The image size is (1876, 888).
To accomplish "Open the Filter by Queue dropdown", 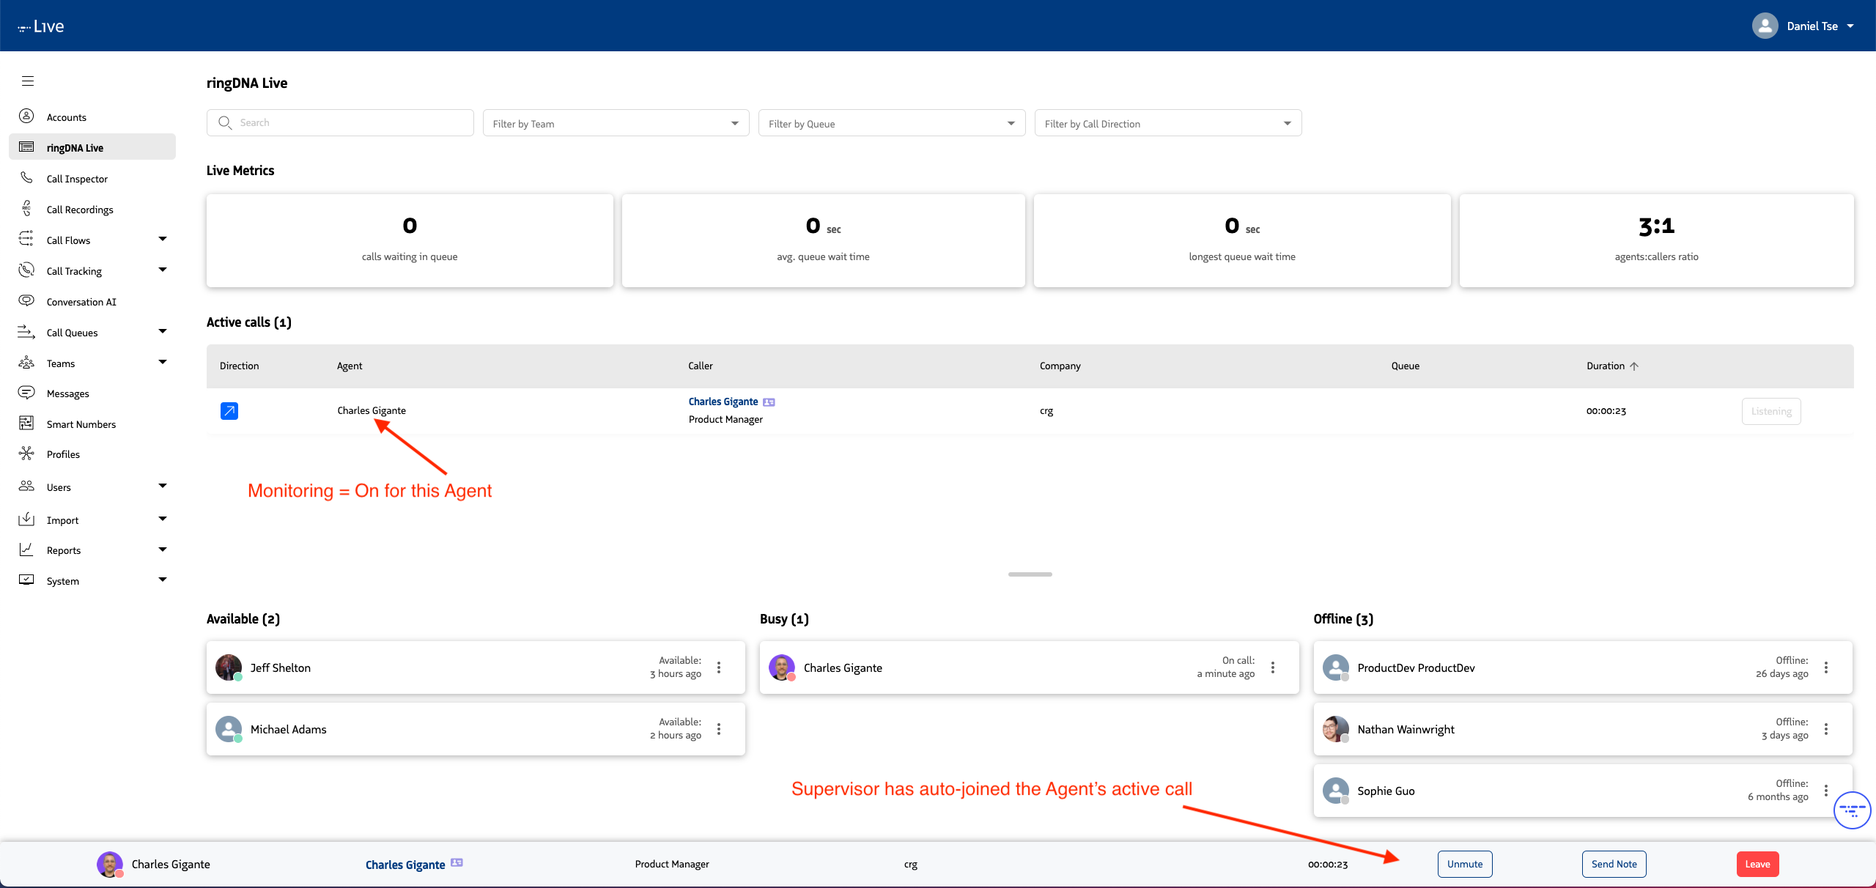I will click(x=892, y=123).
